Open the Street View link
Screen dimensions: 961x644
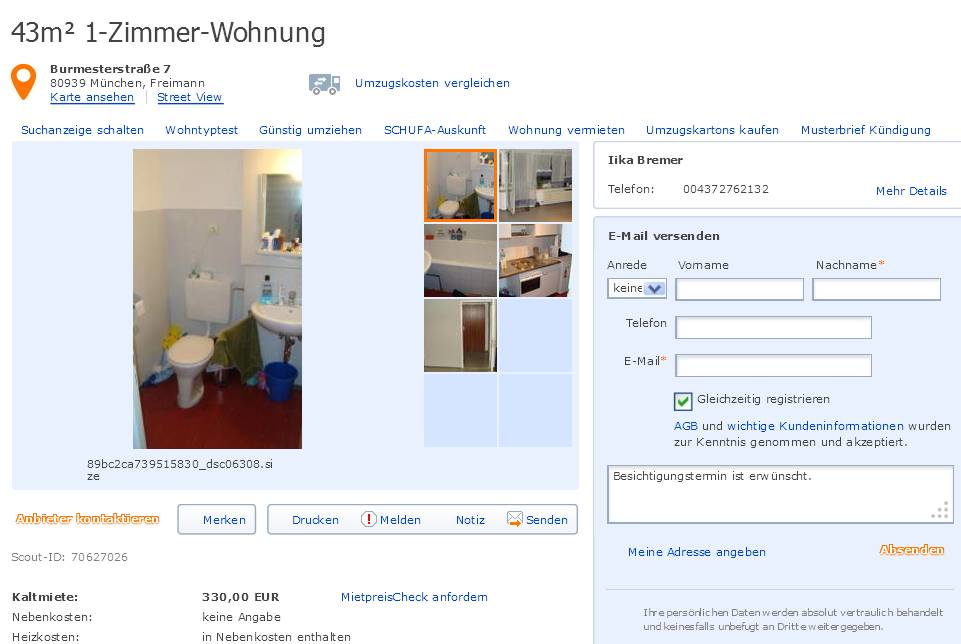(189, 97)
